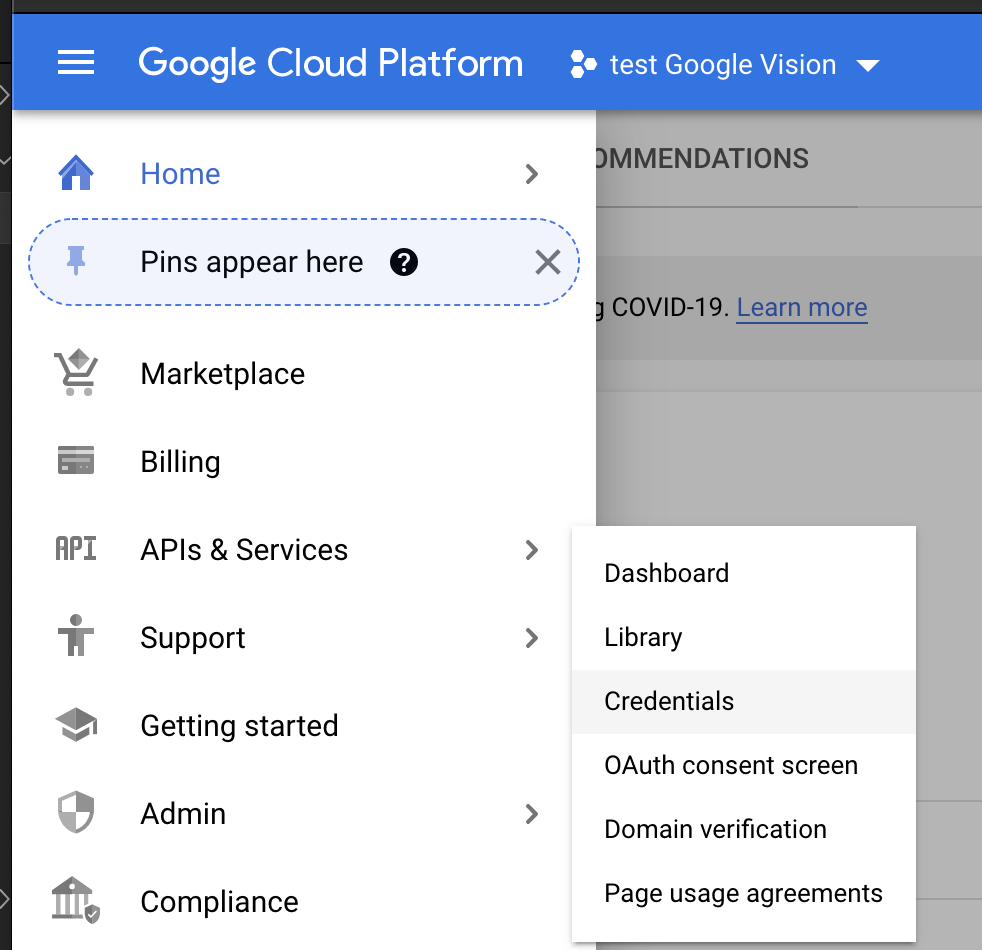This screenshot has width=982, height=950.
Task: Expand the Support submenu chevron
Action: (532, 638)
